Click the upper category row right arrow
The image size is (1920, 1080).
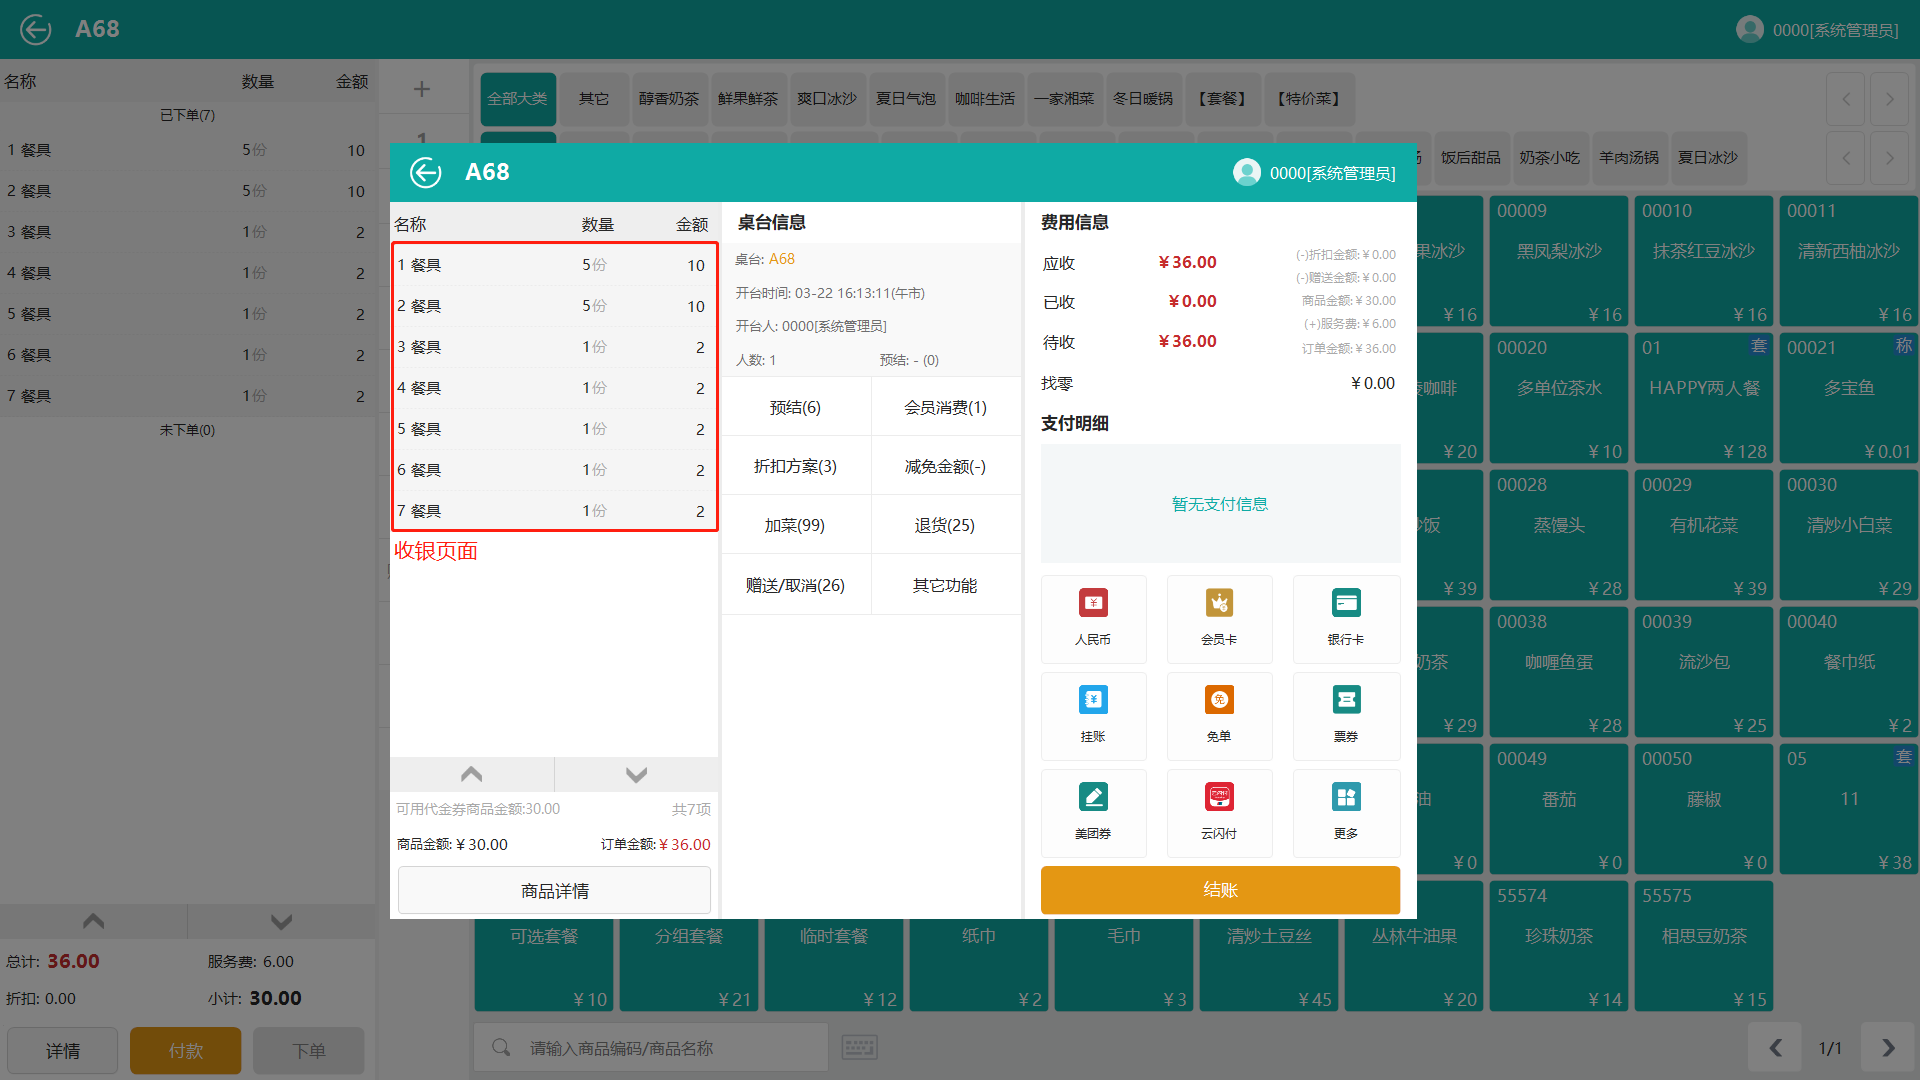click(x=1889, y=99)
